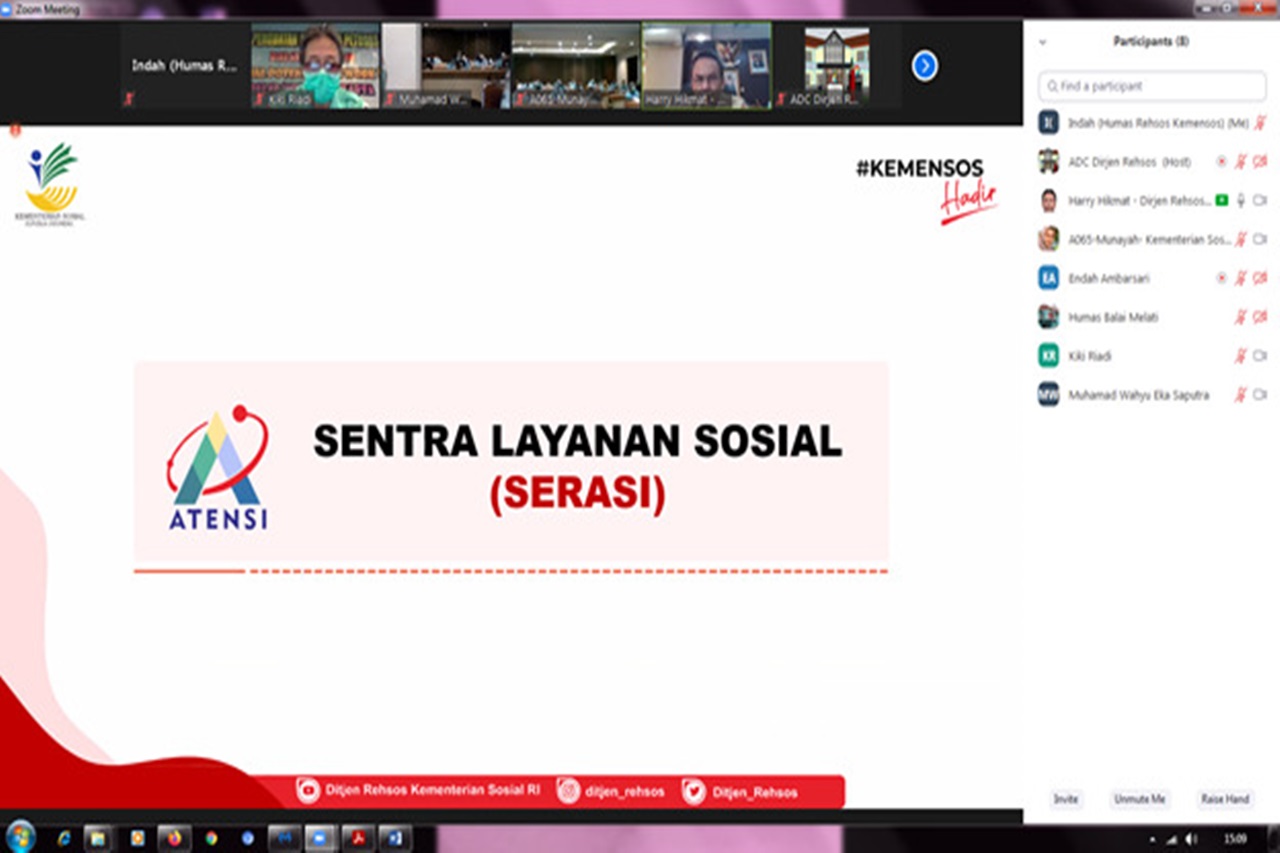
Task: Select A065-Munayah video thumbnail
Action: click(576, 66)
